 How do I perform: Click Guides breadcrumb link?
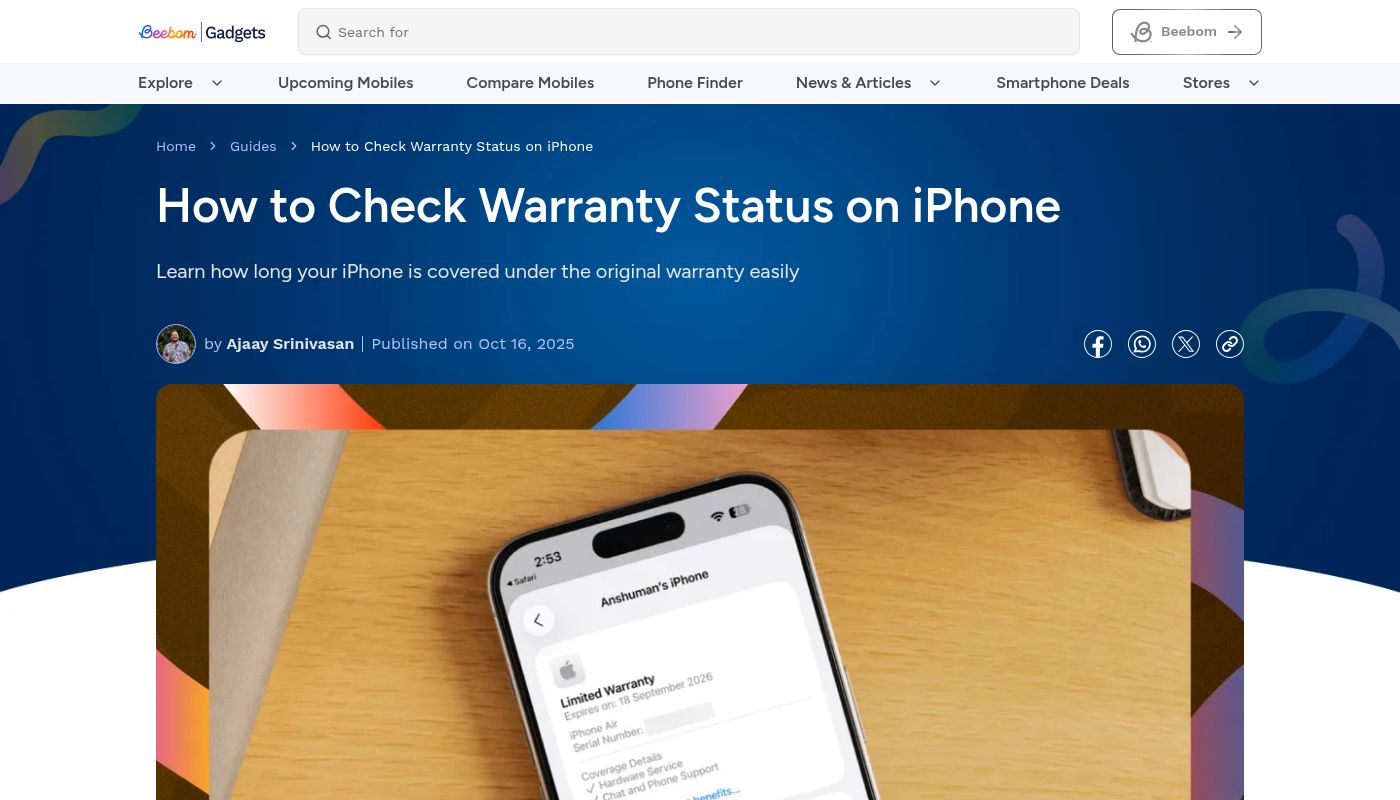253,146
